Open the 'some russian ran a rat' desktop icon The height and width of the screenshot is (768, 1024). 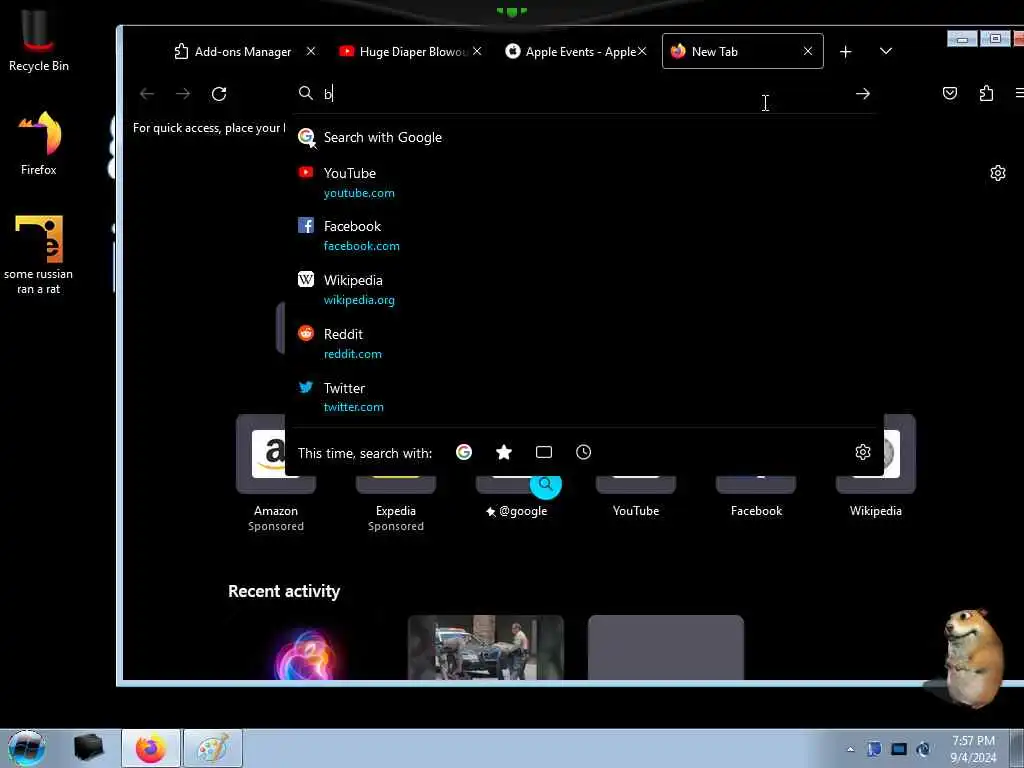point(39,255)
